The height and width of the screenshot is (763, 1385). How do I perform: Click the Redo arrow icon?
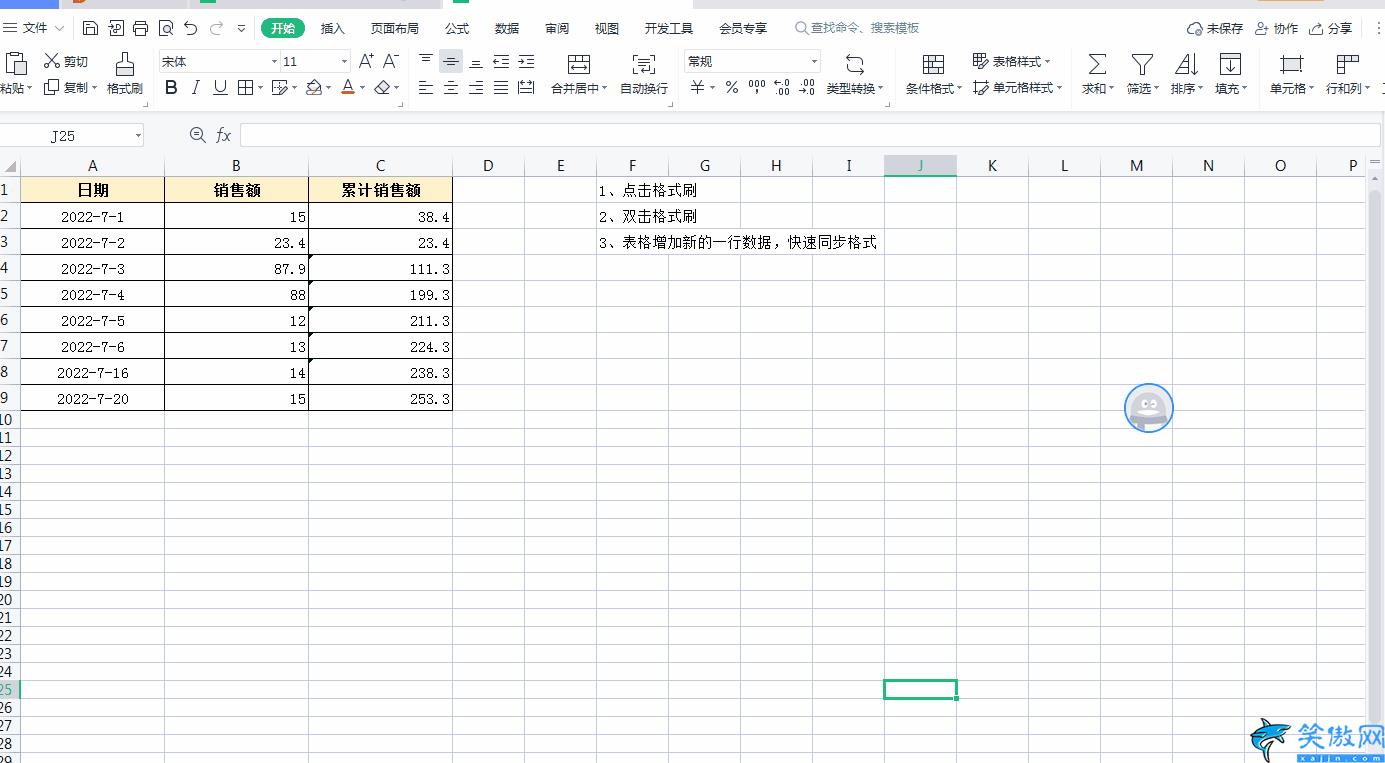tap(216, 28)
